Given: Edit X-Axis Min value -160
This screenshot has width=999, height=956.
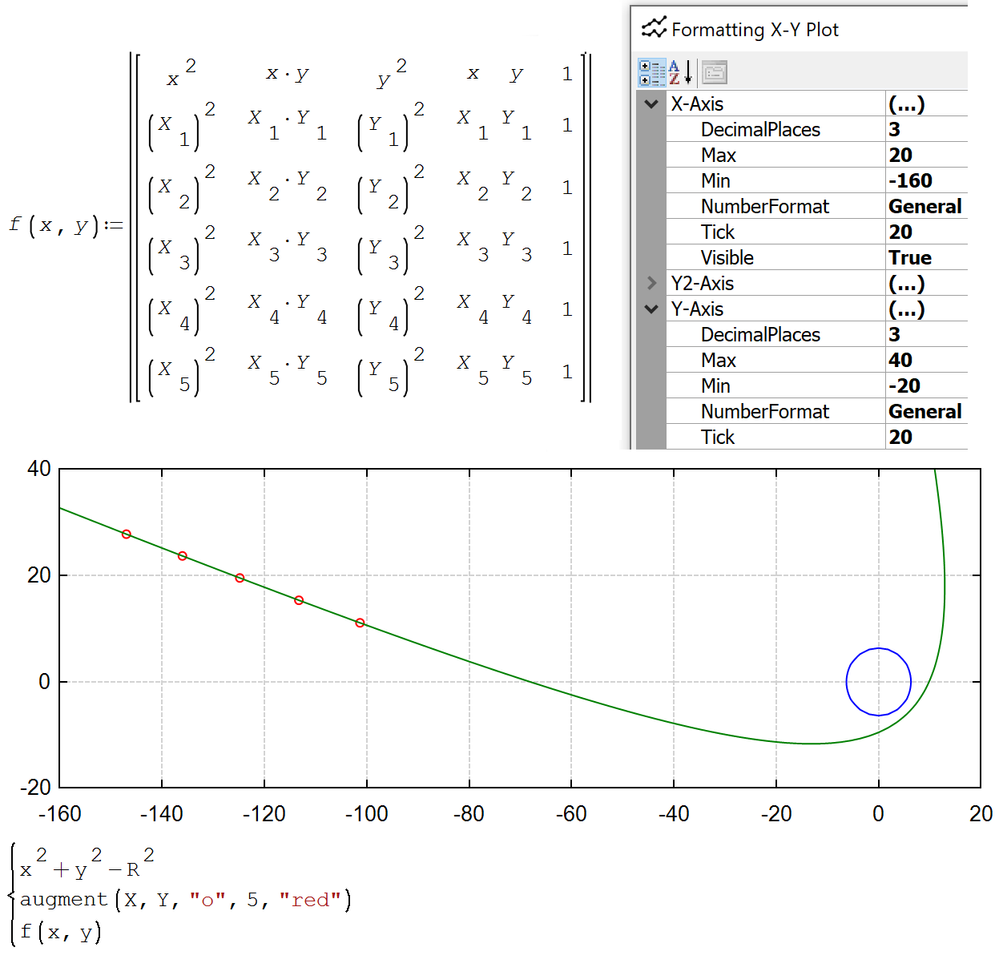Looking at the screenshot, I should pos(926,180).
